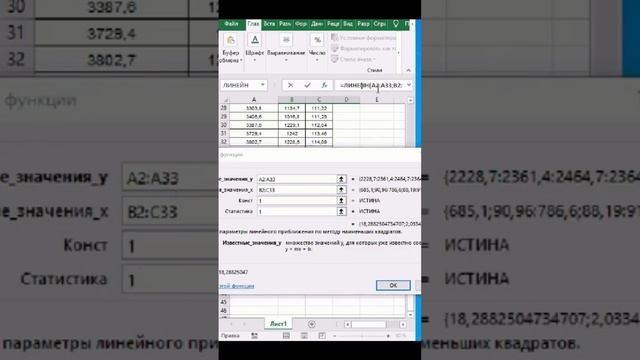Click range selector icon beside Конст
This screenshot has width=640, height=360.
coord(341,200)
